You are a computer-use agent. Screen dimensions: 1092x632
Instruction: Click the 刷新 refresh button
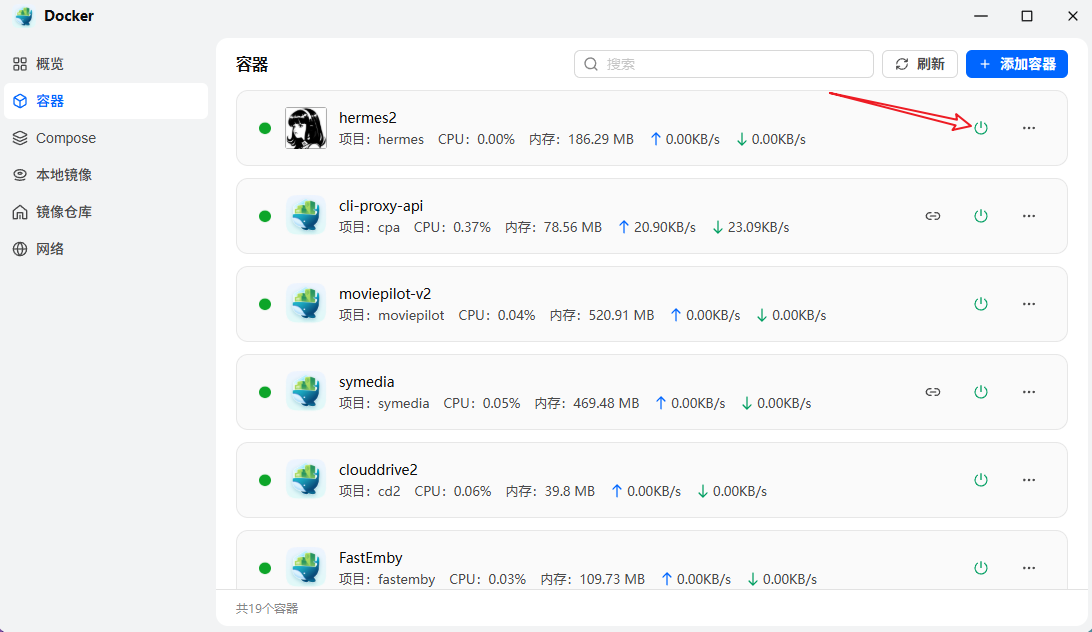919,64
